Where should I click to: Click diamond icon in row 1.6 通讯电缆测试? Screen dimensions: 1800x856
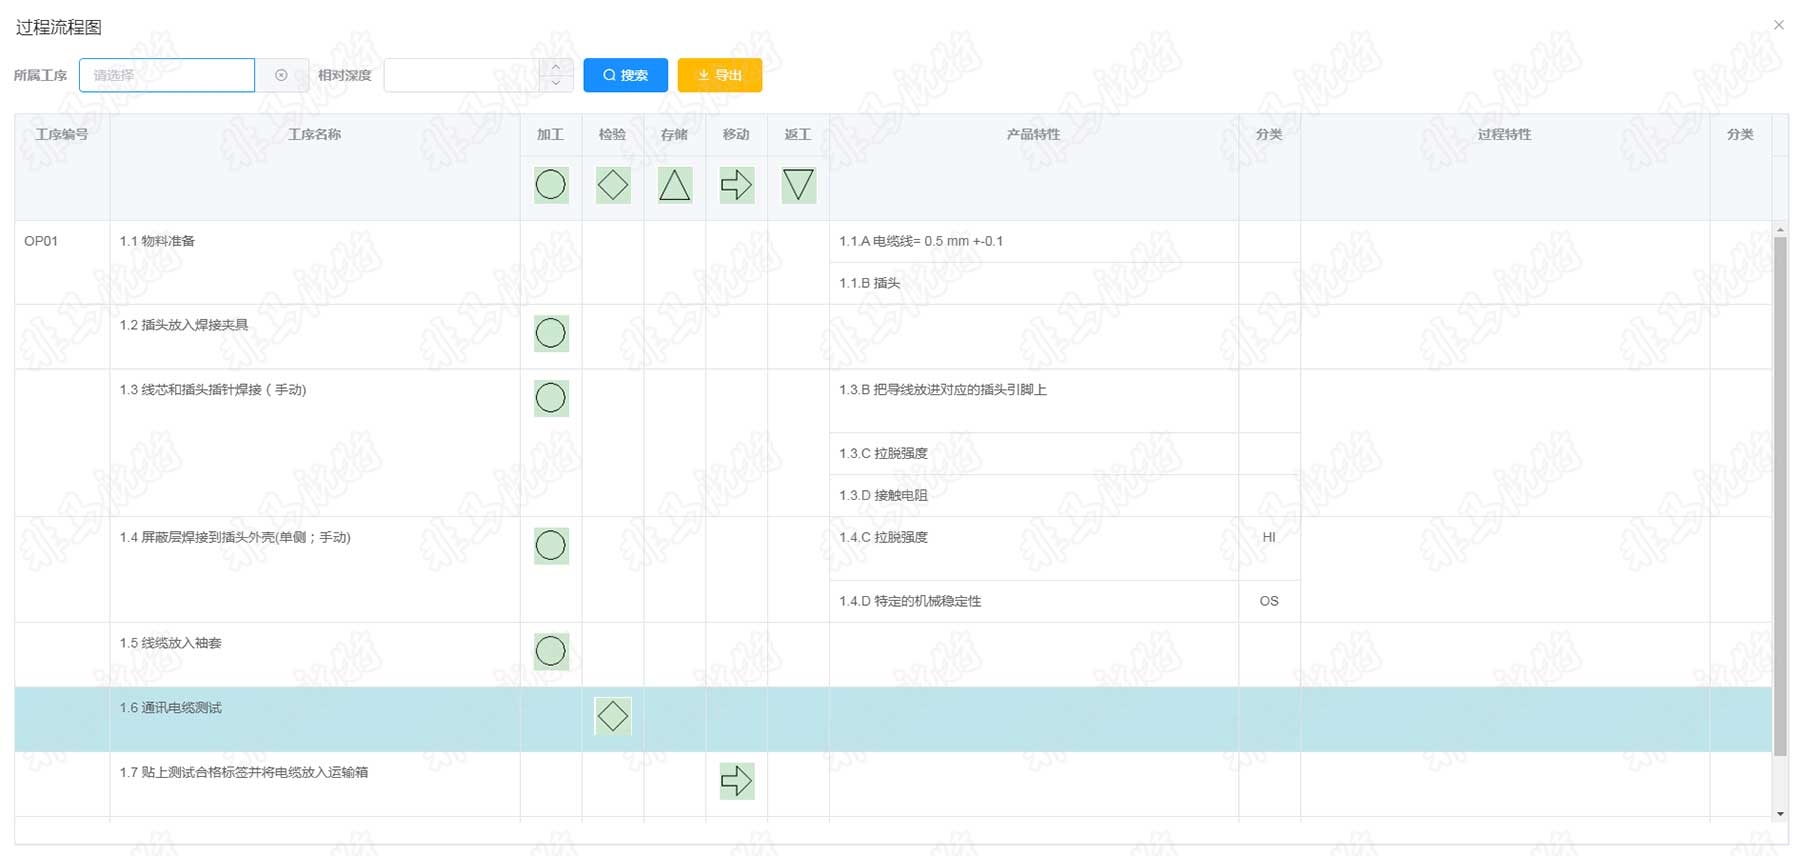(x=613, y=716)
